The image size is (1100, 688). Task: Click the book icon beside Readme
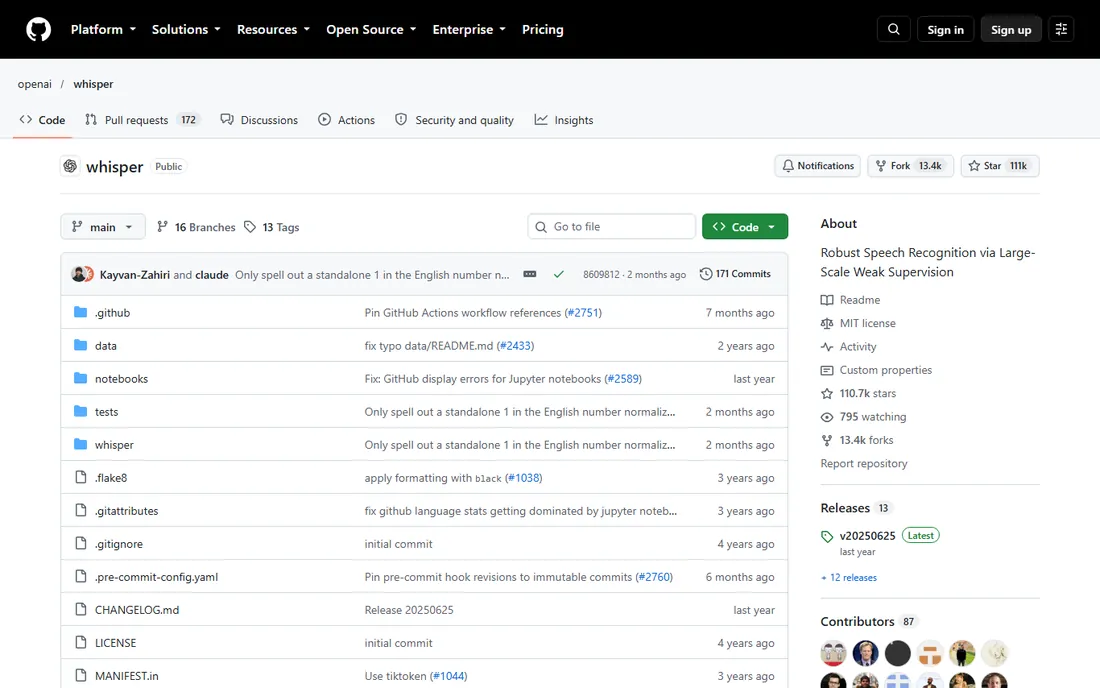(x=827, y=300)
